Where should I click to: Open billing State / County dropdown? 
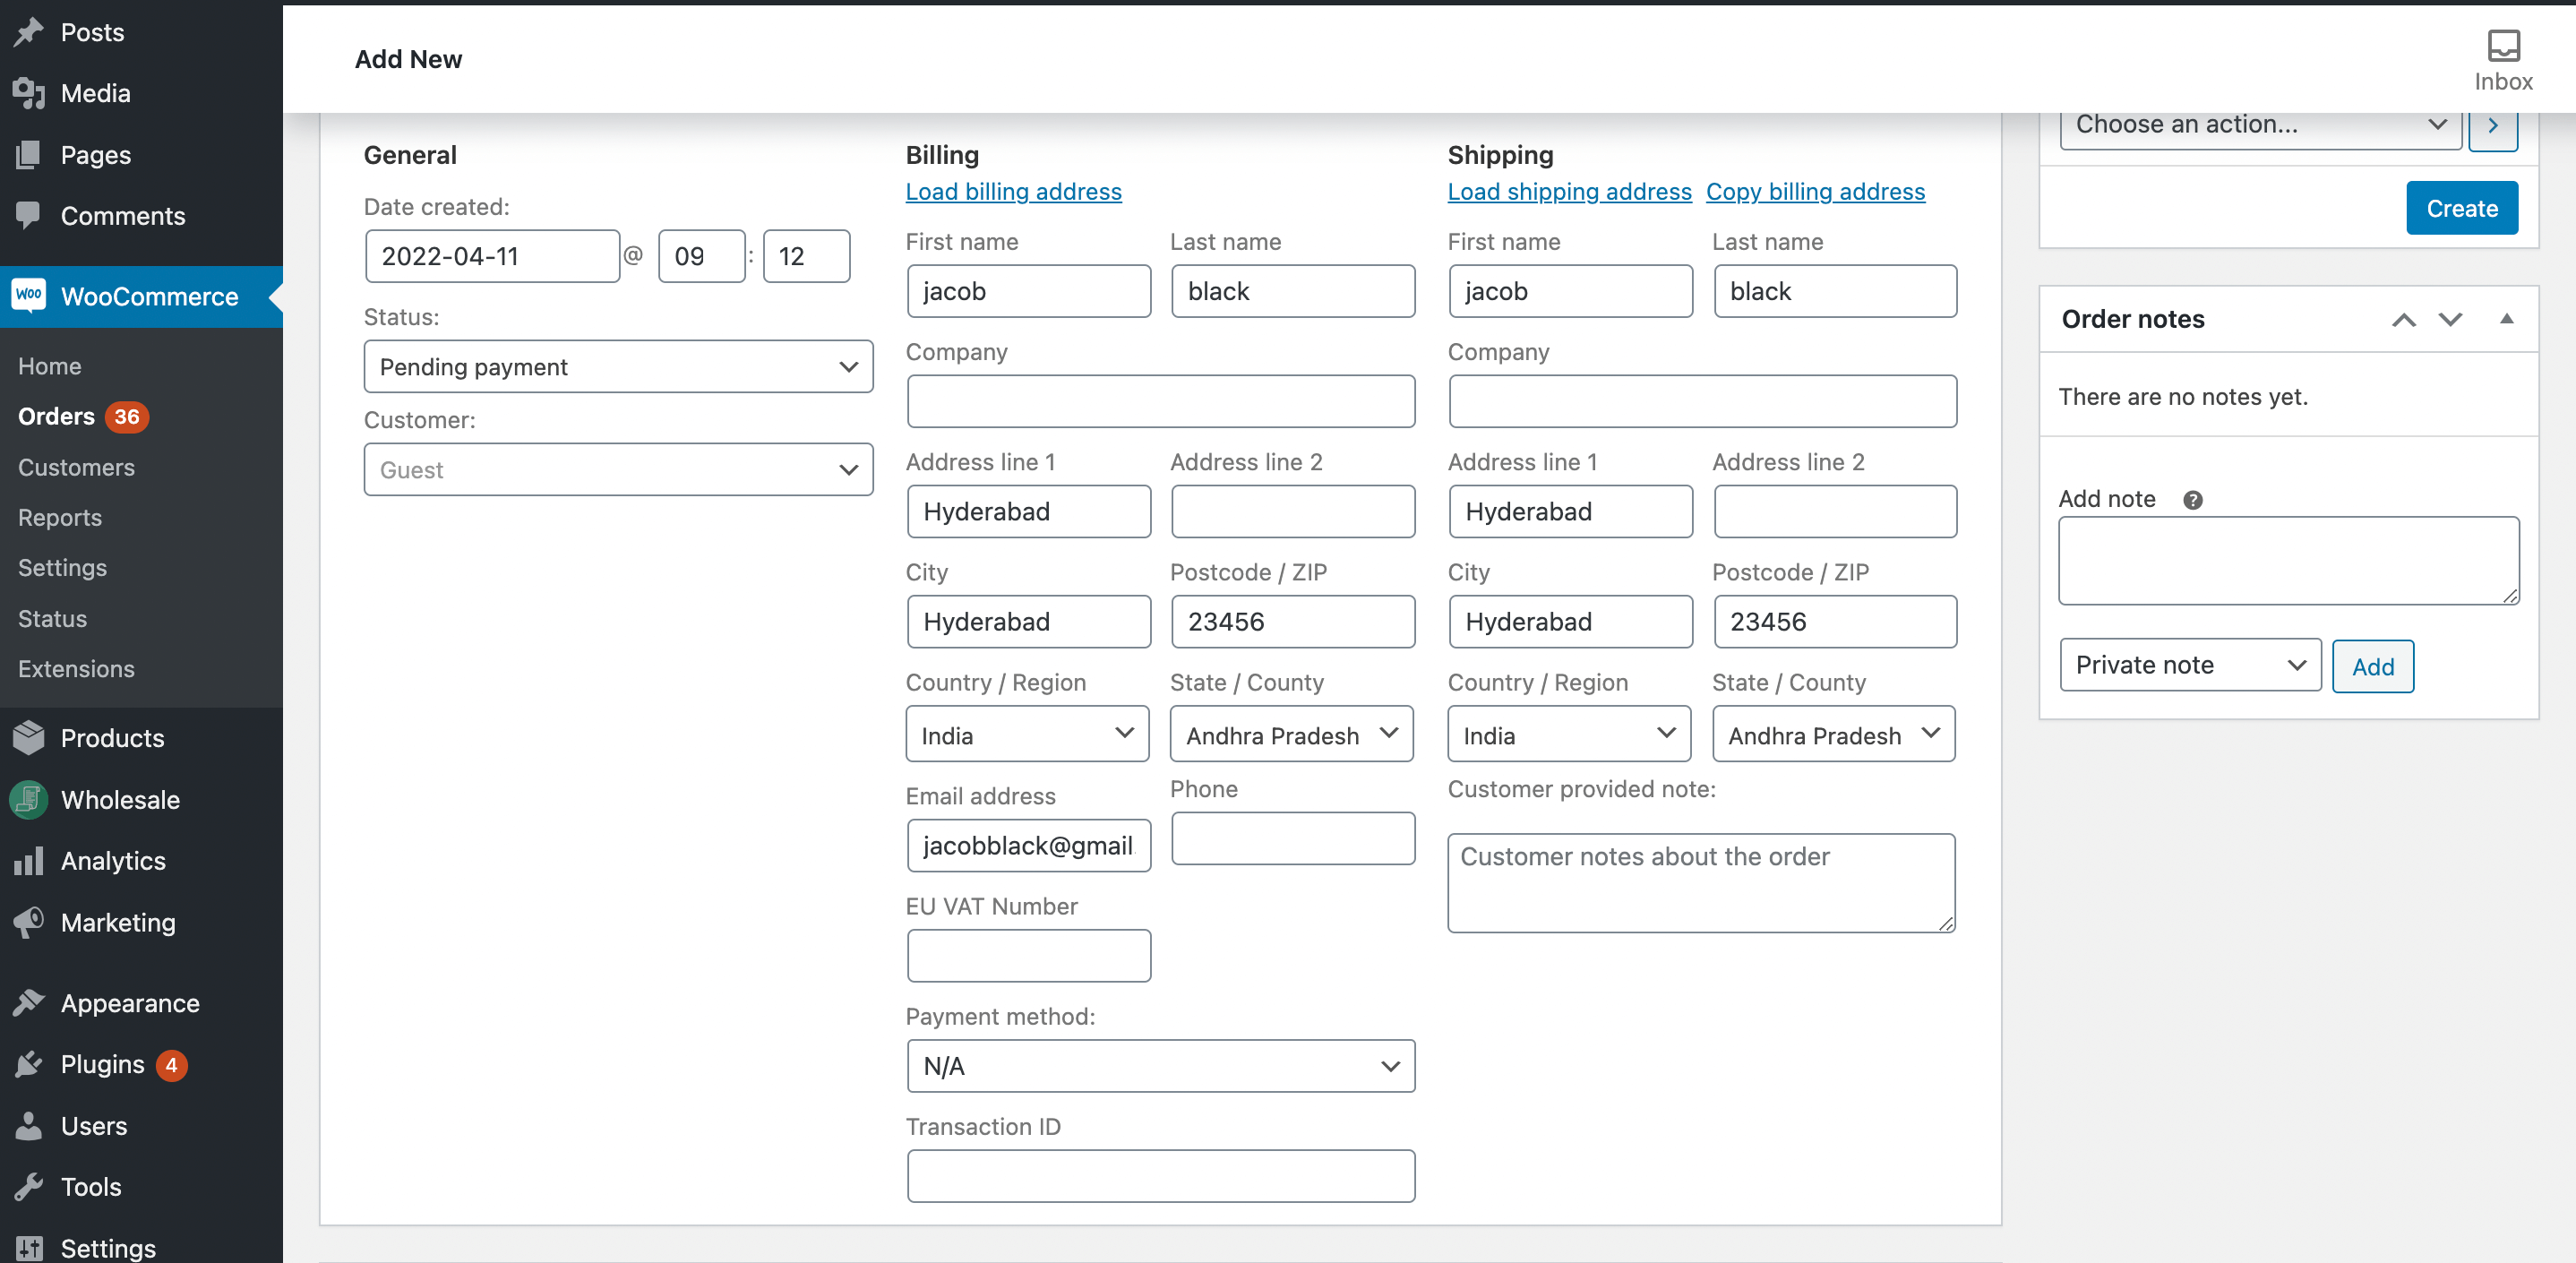[1291, 735]
